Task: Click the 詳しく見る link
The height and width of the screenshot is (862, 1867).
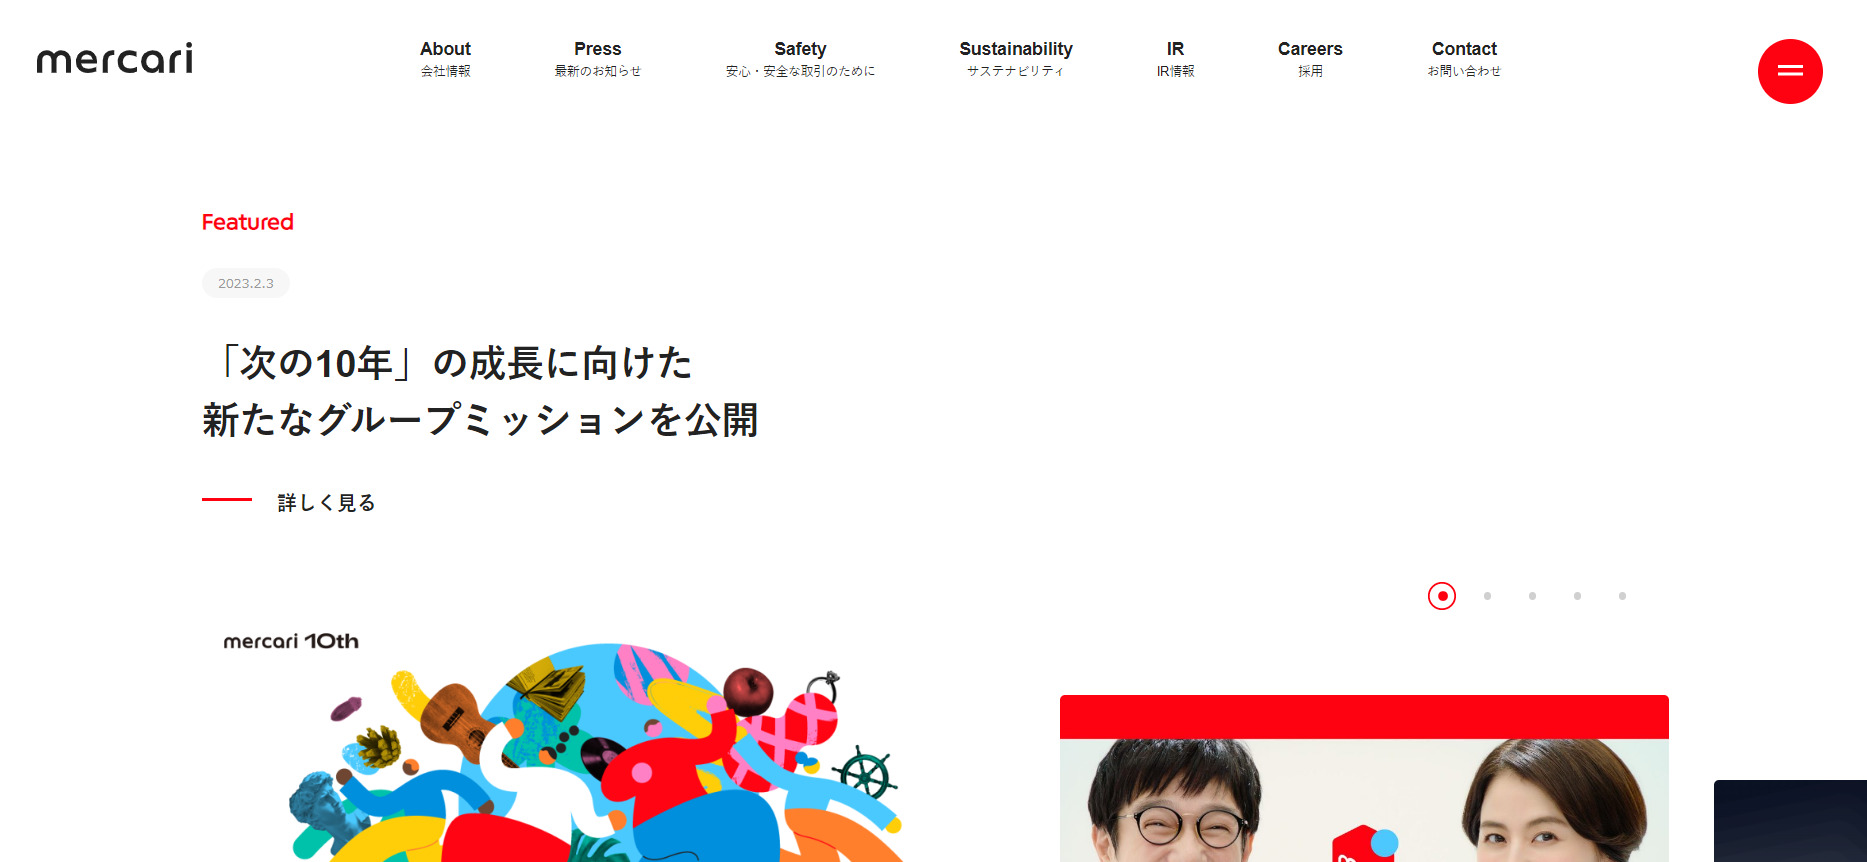Action: point(289,502)
